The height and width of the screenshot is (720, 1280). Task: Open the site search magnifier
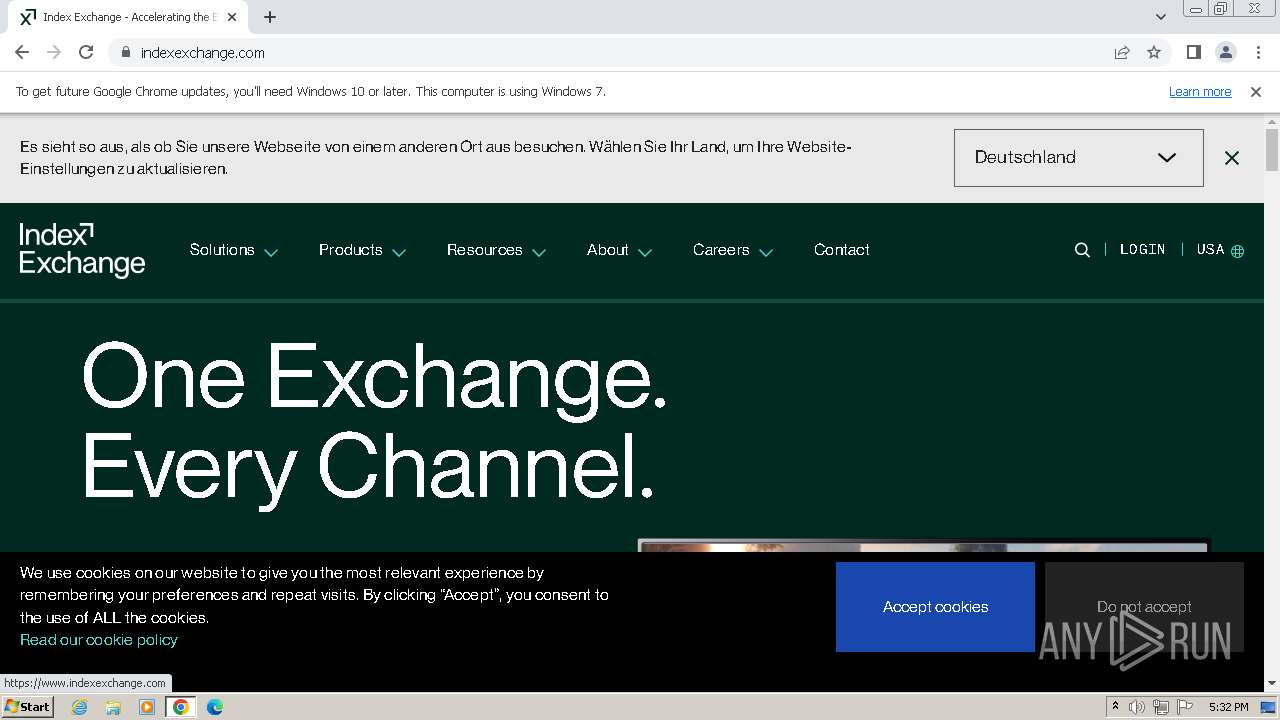point(1082,250)
